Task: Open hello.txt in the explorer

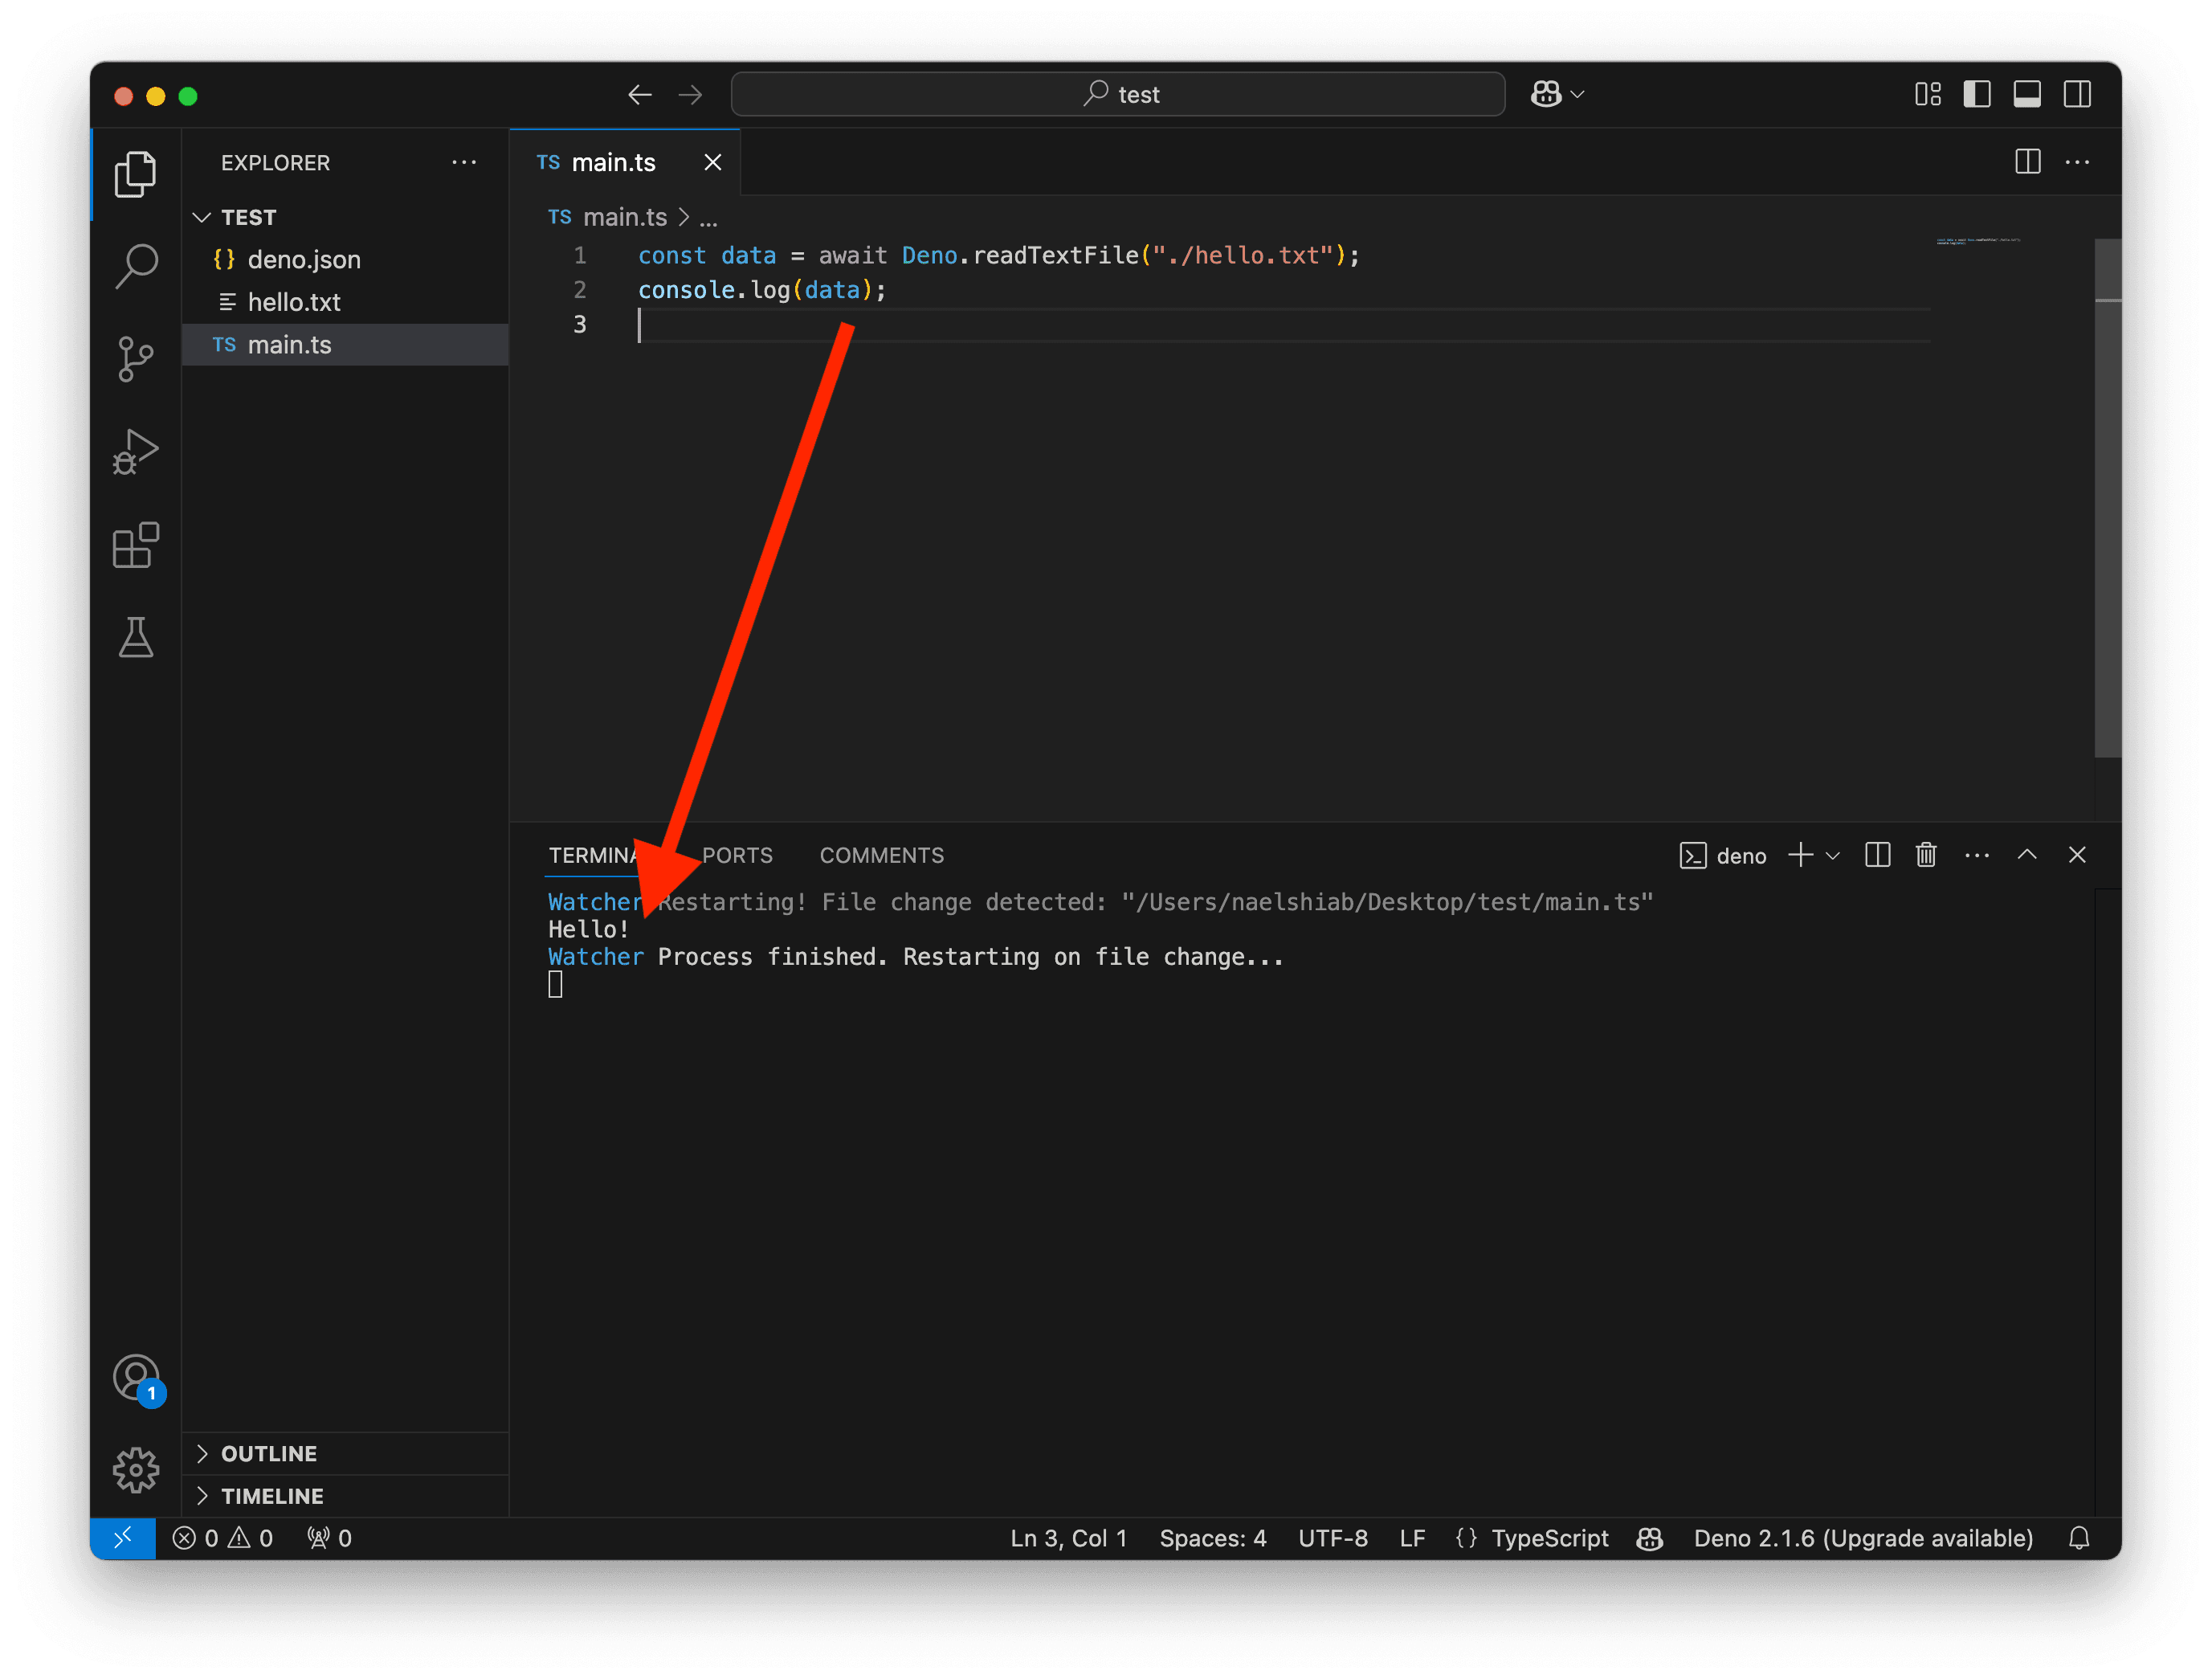Action: 346,302
